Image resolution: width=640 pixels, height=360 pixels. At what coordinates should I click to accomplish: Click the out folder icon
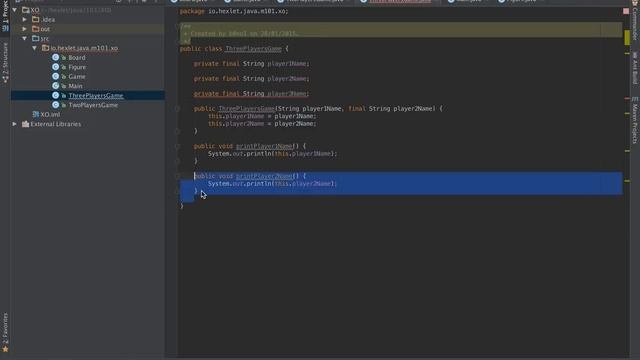(x=36, y=29)
